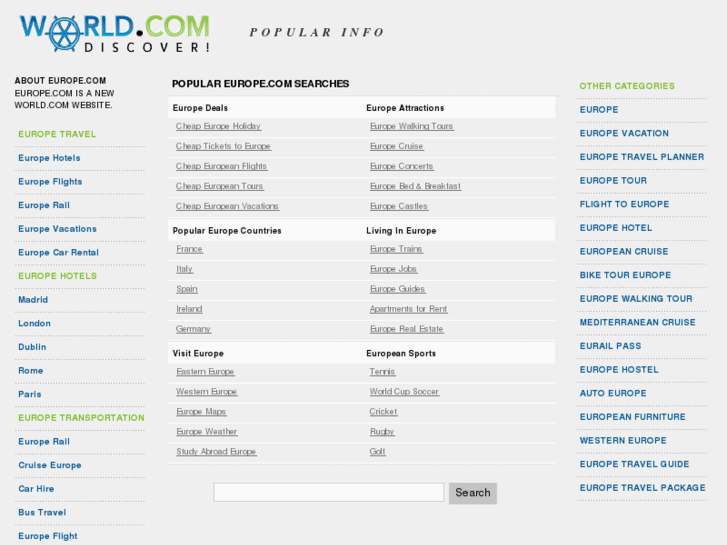Open the Europe Real Estate link
The image size is (727, 545).
[407, 329]
